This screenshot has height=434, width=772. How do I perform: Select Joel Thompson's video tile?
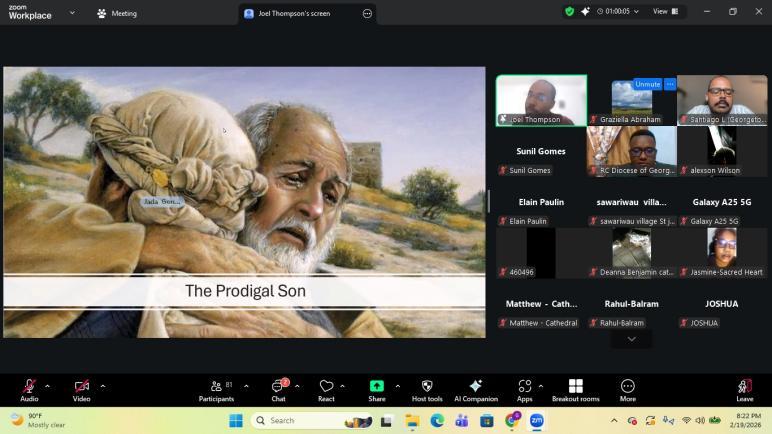(x=541, y=100)
